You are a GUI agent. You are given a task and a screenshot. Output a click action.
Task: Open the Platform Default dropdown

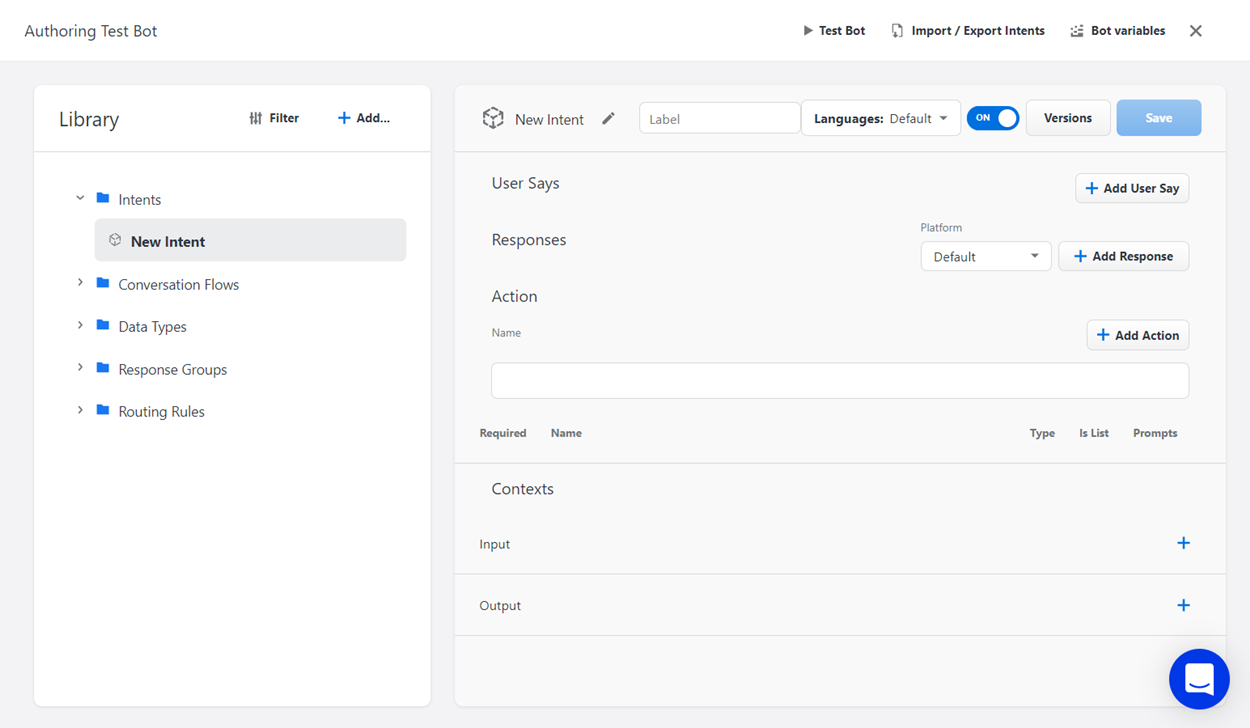click(x=985, y=257)
